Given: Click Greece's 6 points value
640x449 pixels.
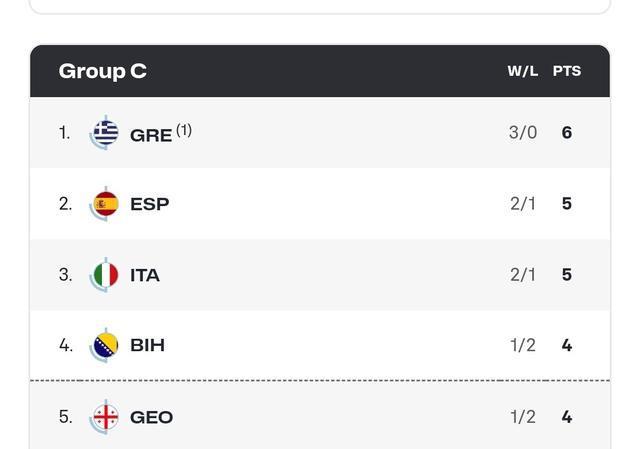Looking at the screenshot, I should click(x=567, y=133).
